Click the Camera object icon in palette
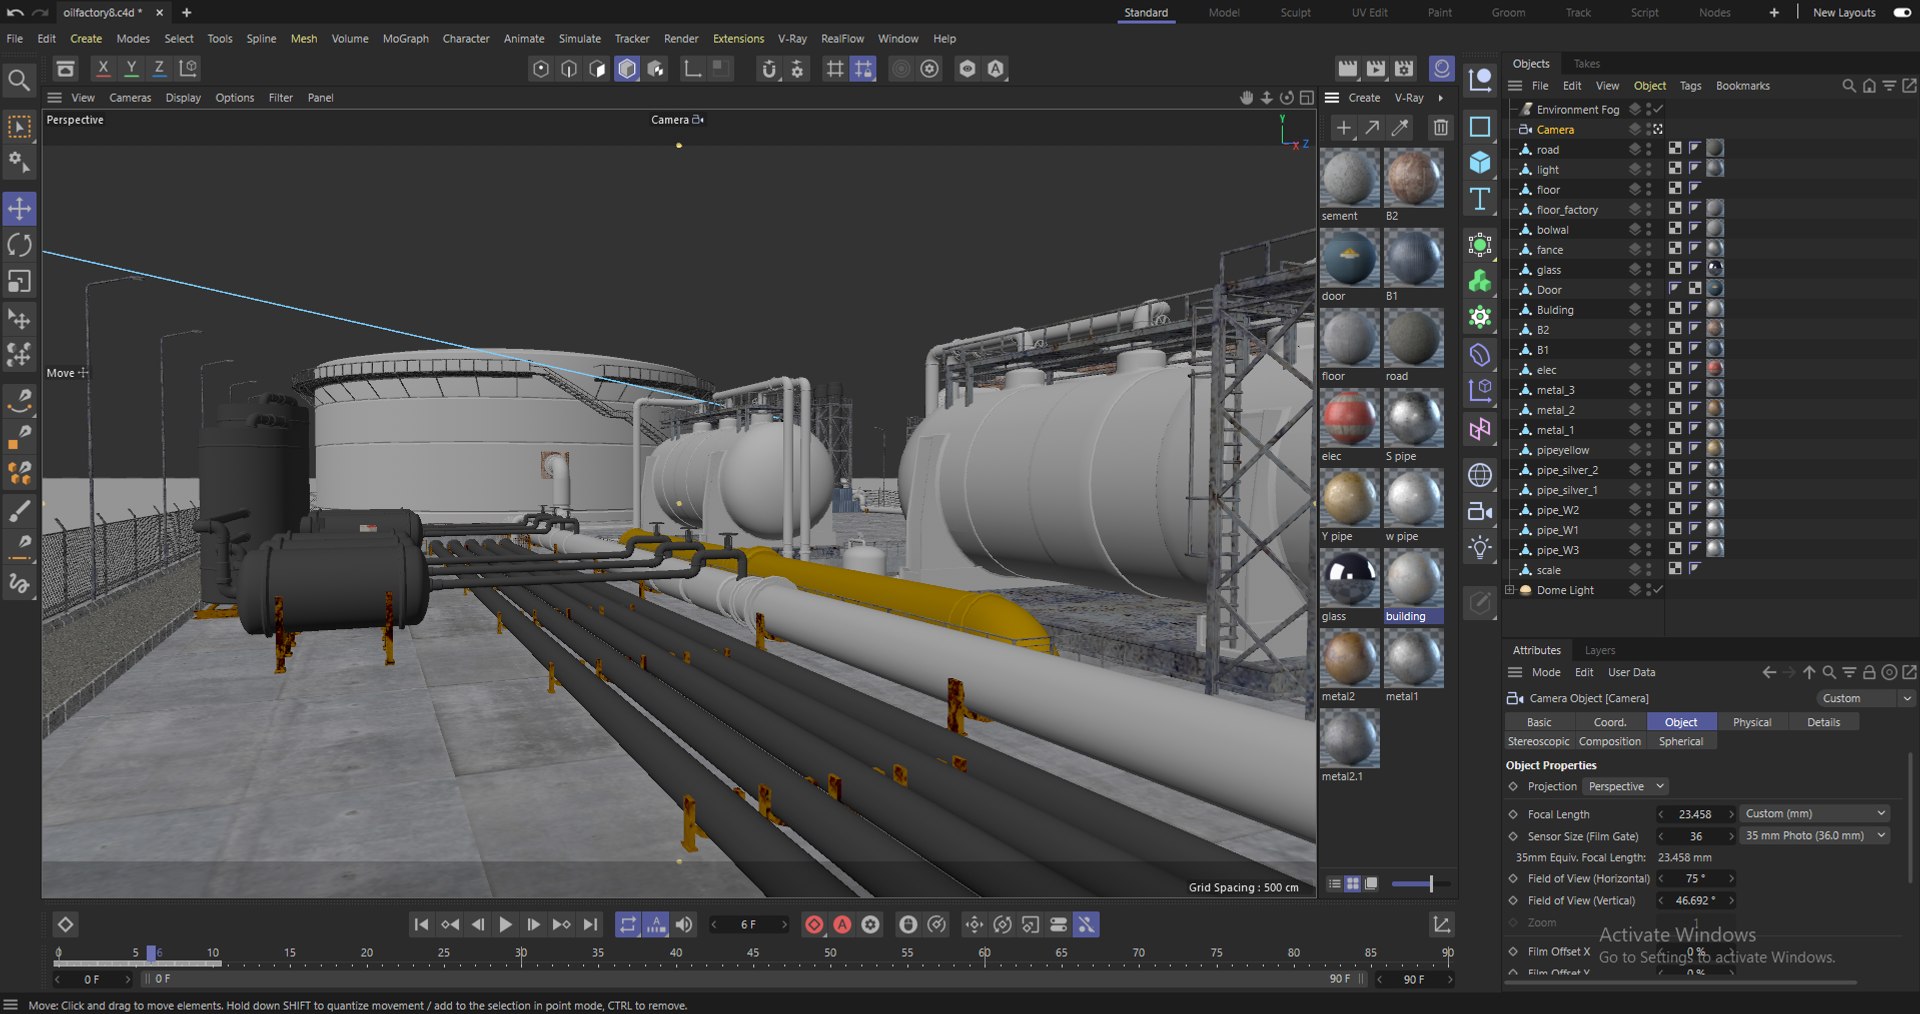 click(1480, 512)
